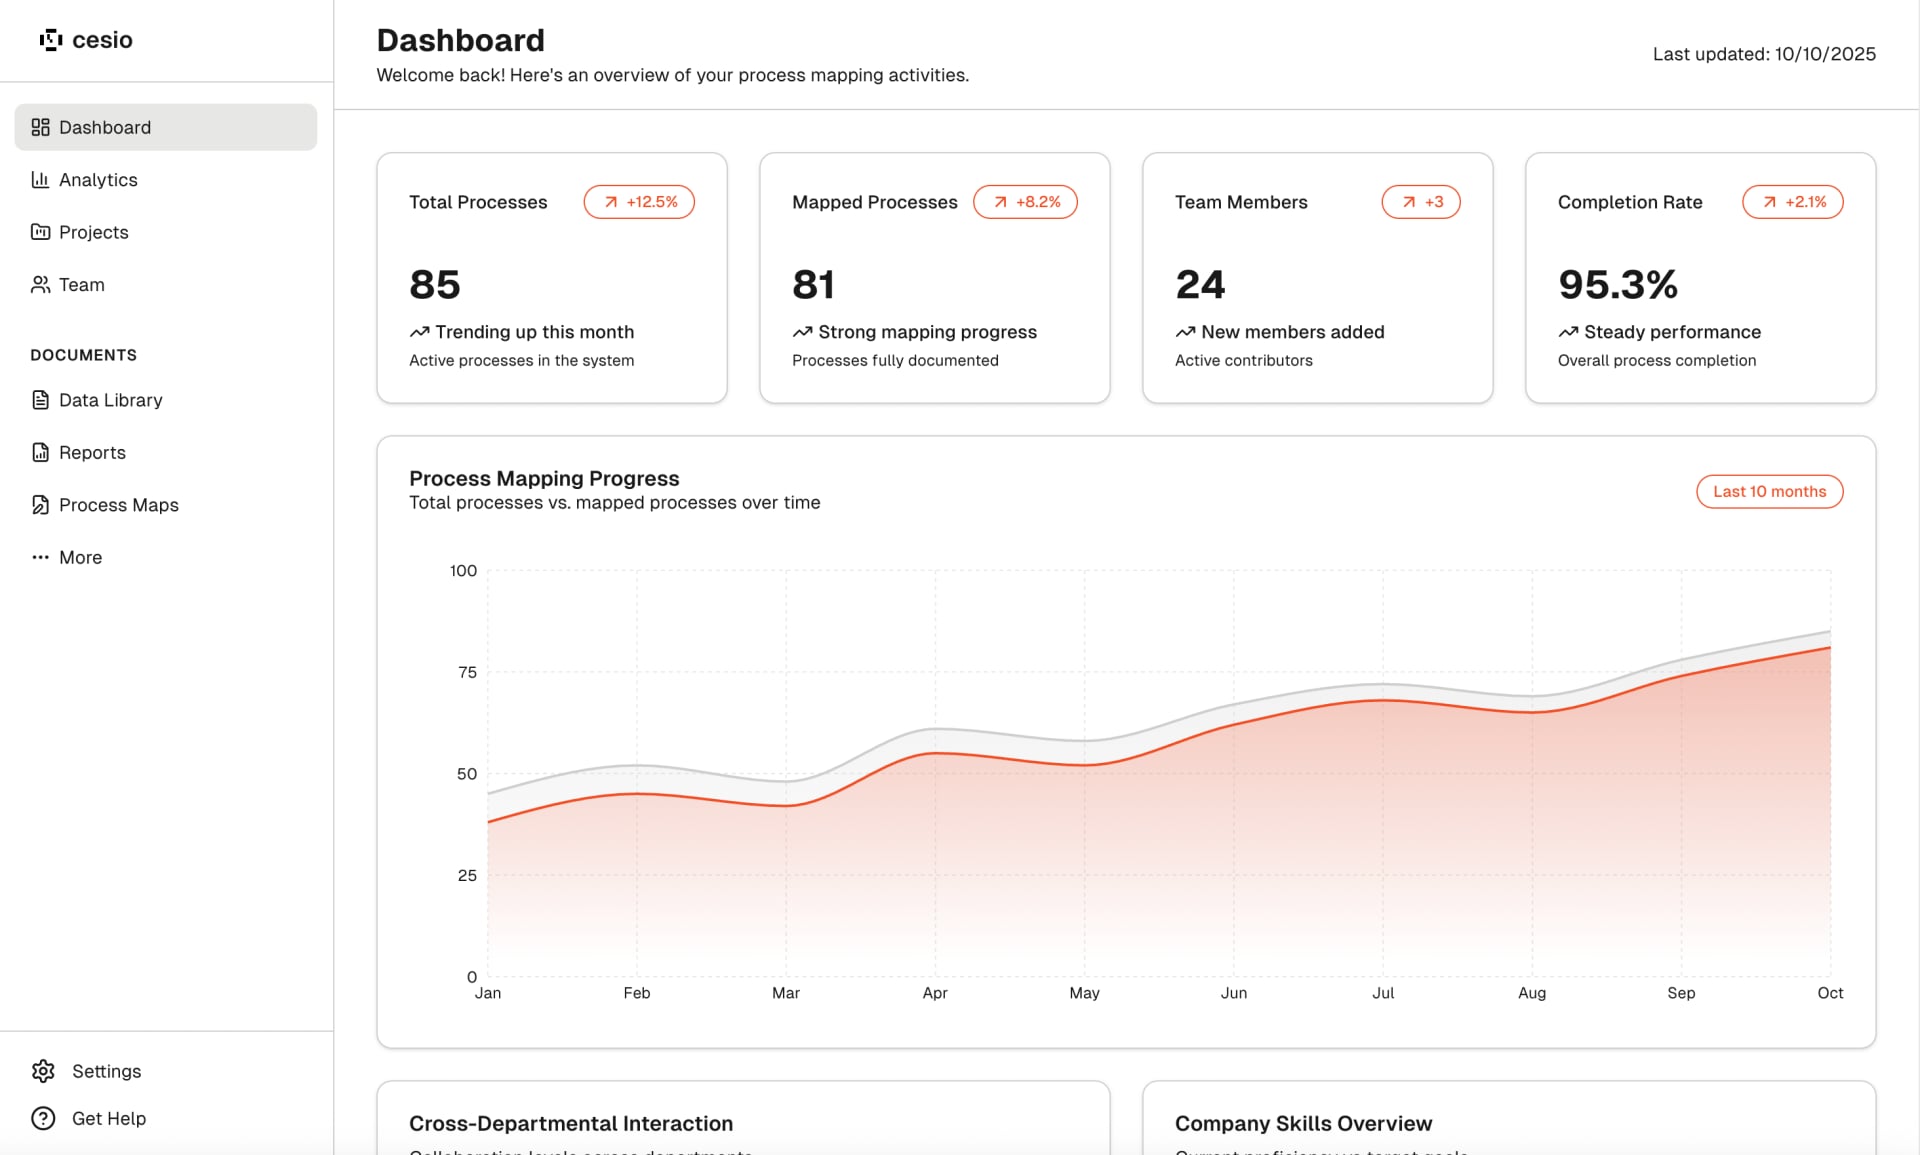Viewport: 1920px width, 1155px height.
Task: Click the +8.2% badge on Mapped Processes
Action: pos(1025,202)
